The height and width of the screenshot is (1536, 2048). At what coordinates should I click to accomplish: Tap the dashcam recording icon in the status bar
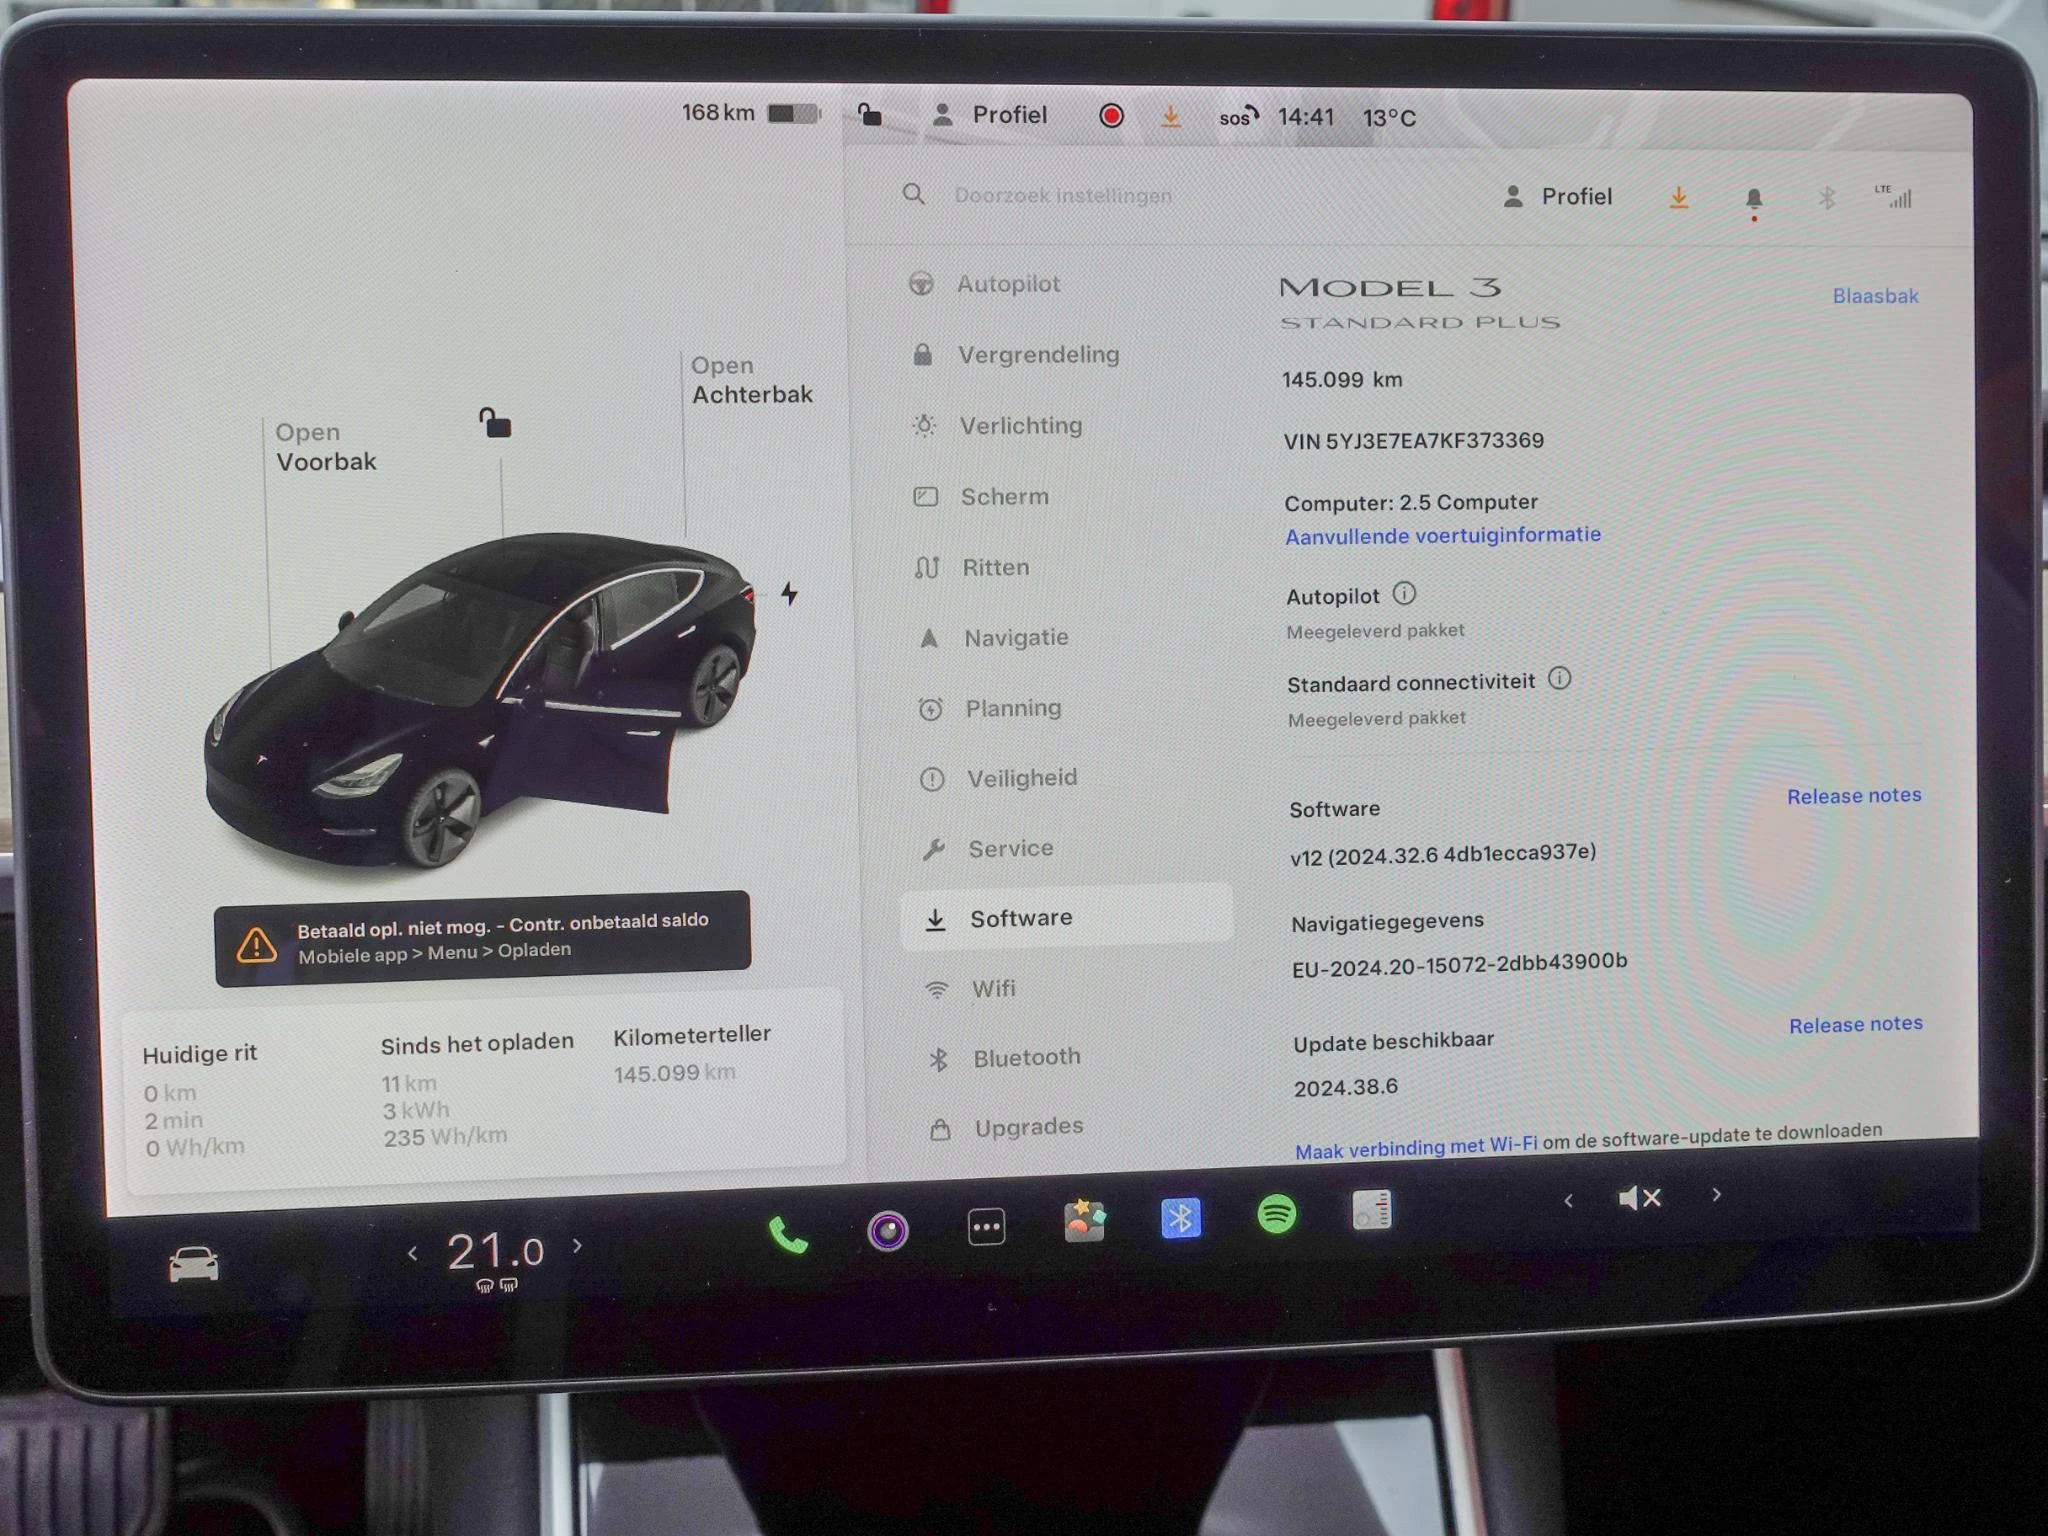pos(1110,116)
